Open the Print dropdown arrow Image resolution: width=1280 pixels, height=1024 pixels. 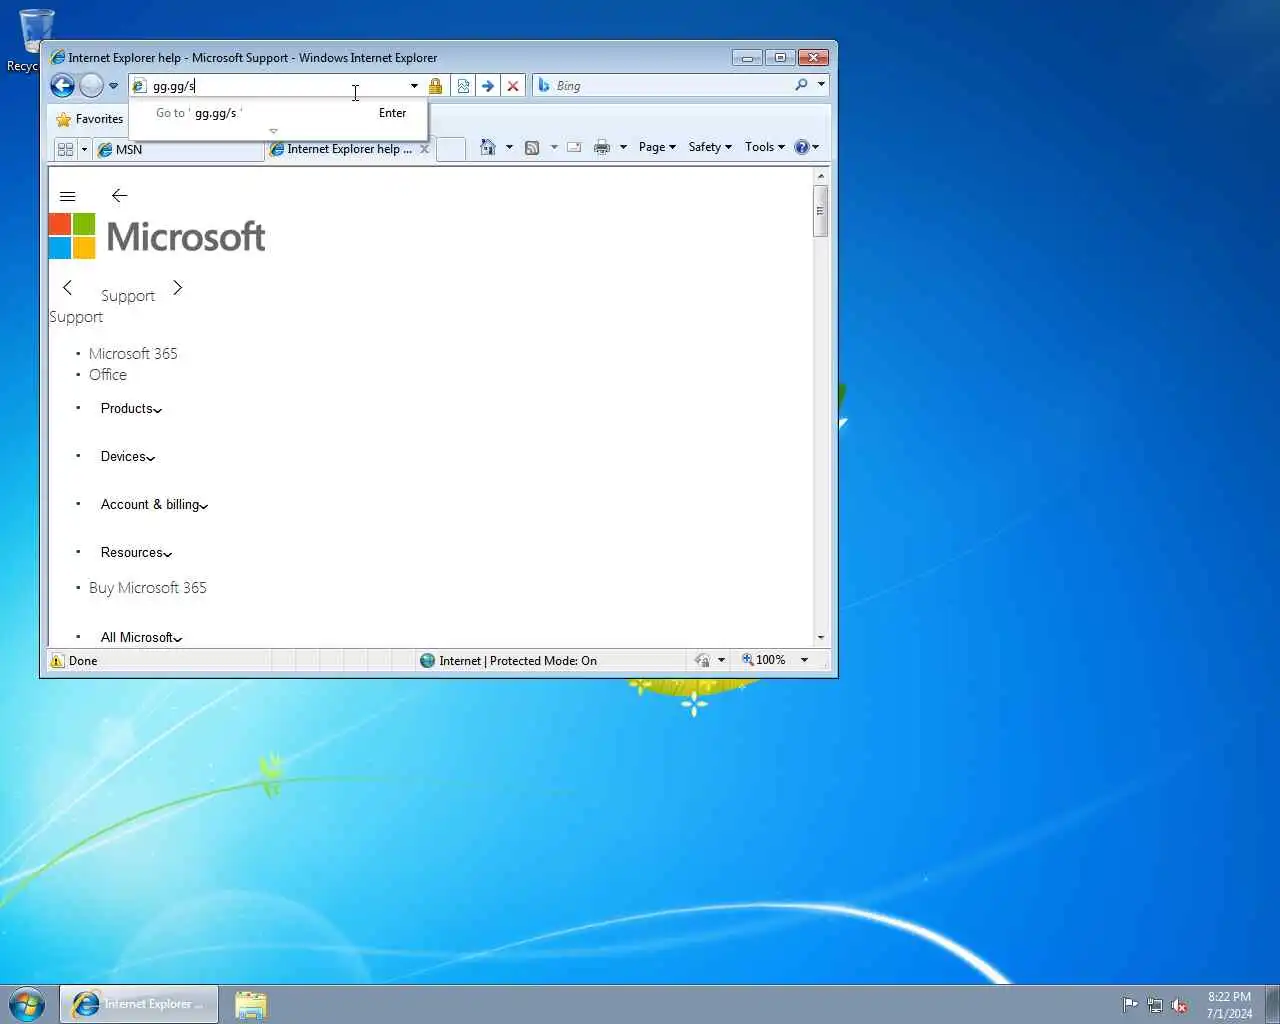point(623,147)
